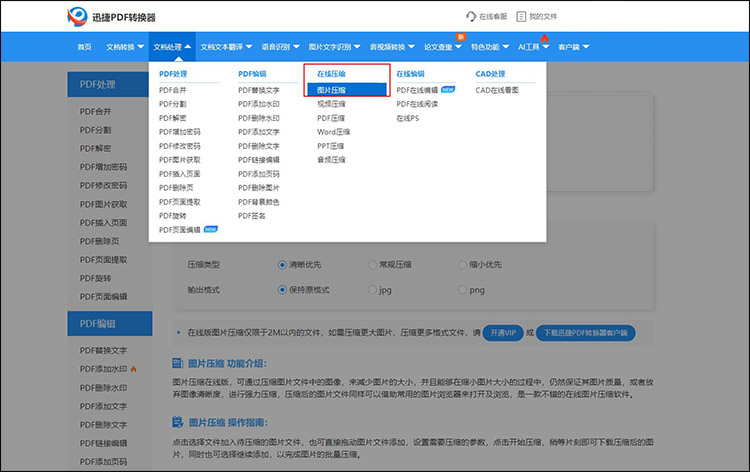Viewport: 750px width, 472px height.
Task: Select 清晰优先 compression type
Action: click(x=282, y=264)
